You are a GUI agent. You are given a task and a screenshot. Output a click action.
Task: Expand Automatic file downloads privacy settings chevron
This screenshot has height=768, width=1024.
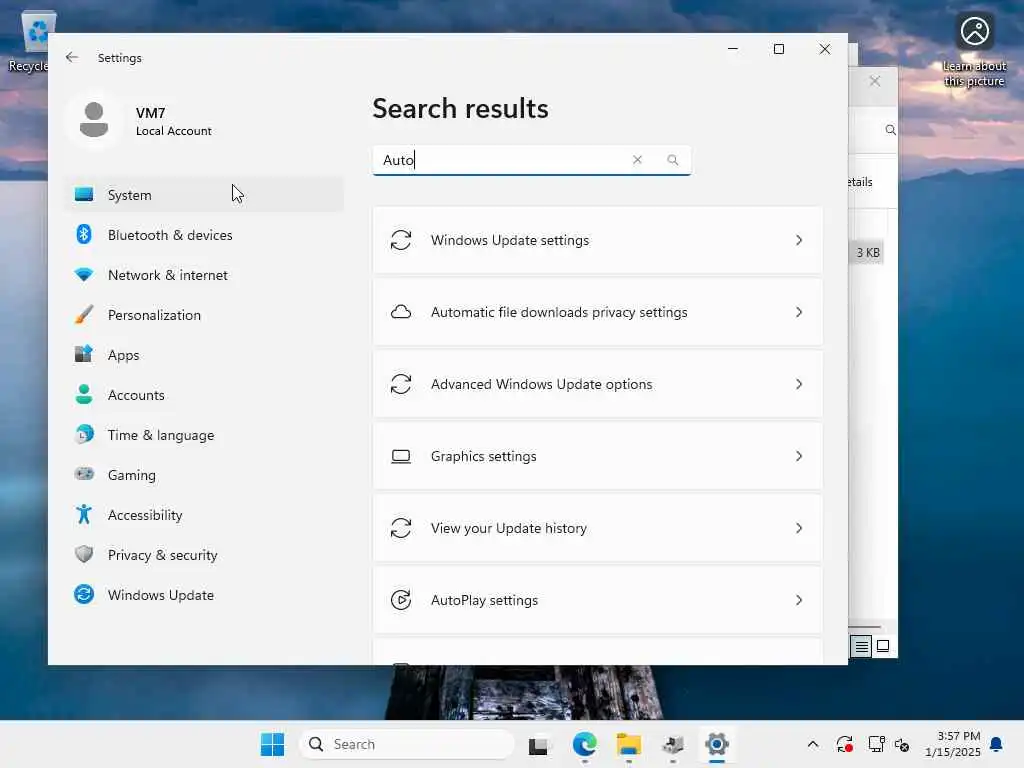coord(799,312)
